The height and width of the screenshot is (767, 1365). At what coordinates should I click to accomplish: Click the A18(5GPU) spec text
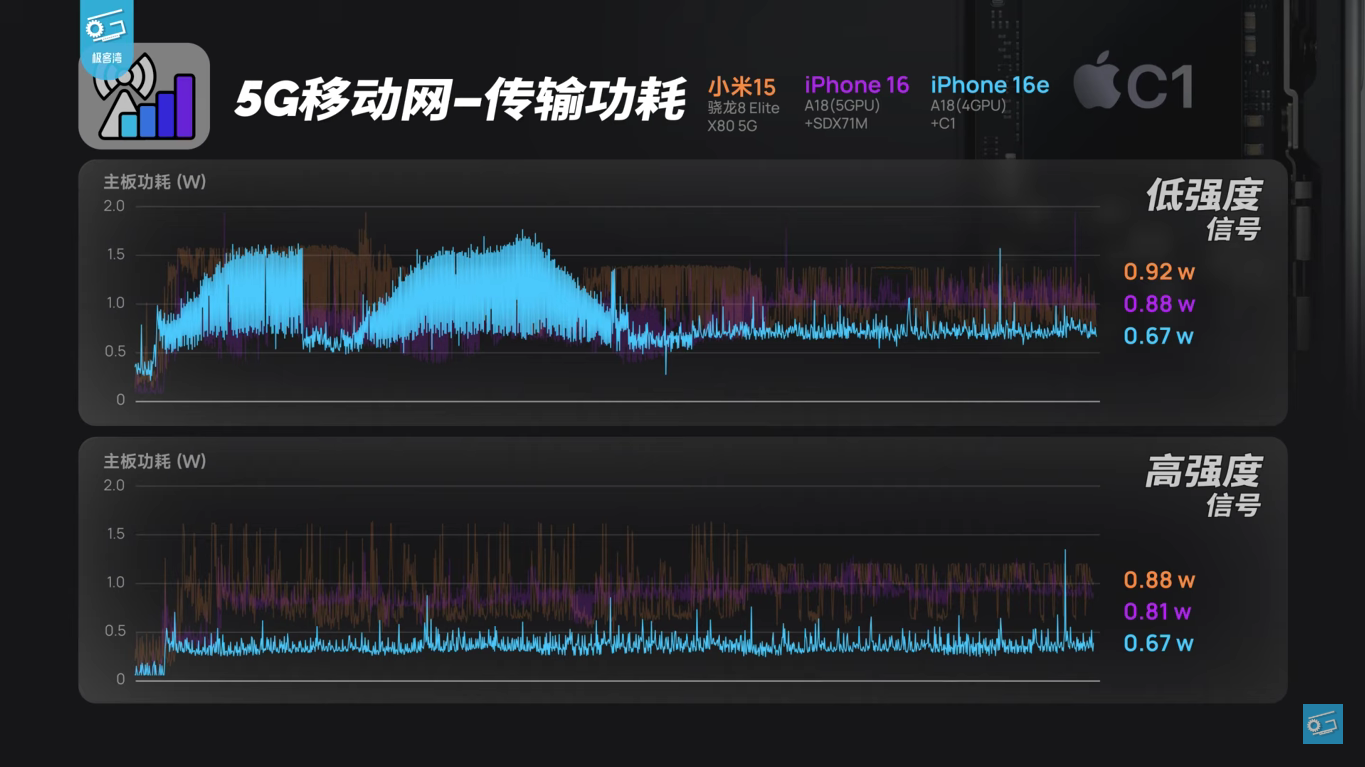(x=842, y=106)
